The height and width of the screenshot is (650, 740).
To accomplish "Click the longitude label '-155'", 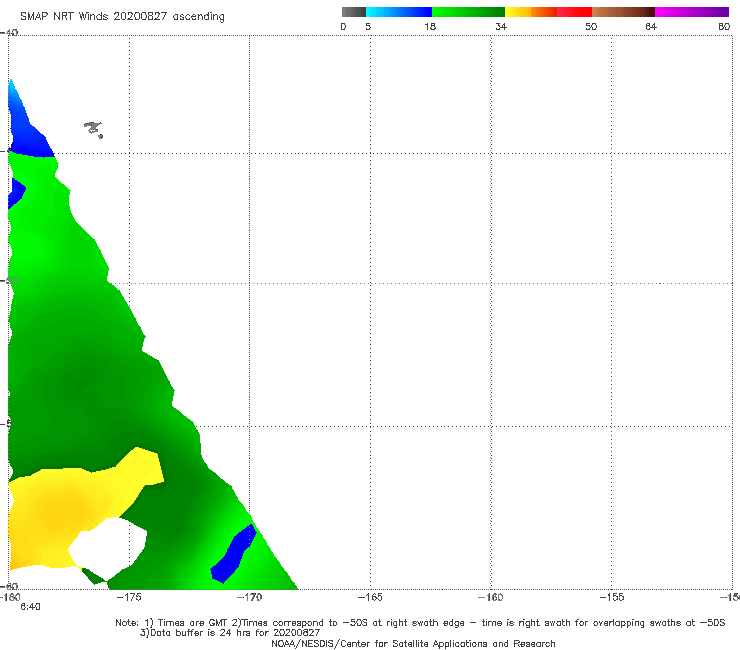I will click(x=612, y=597).
